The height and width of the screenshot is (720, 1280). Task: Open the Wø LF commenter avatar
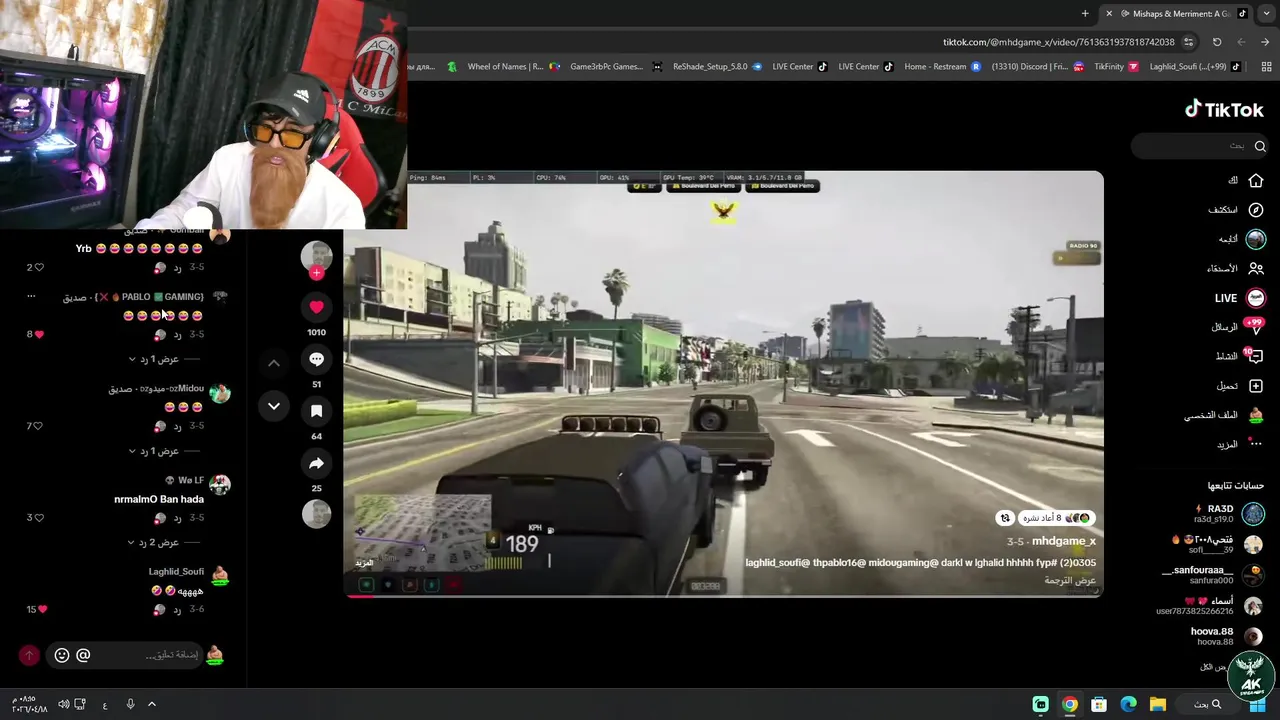tap(220, 485)
